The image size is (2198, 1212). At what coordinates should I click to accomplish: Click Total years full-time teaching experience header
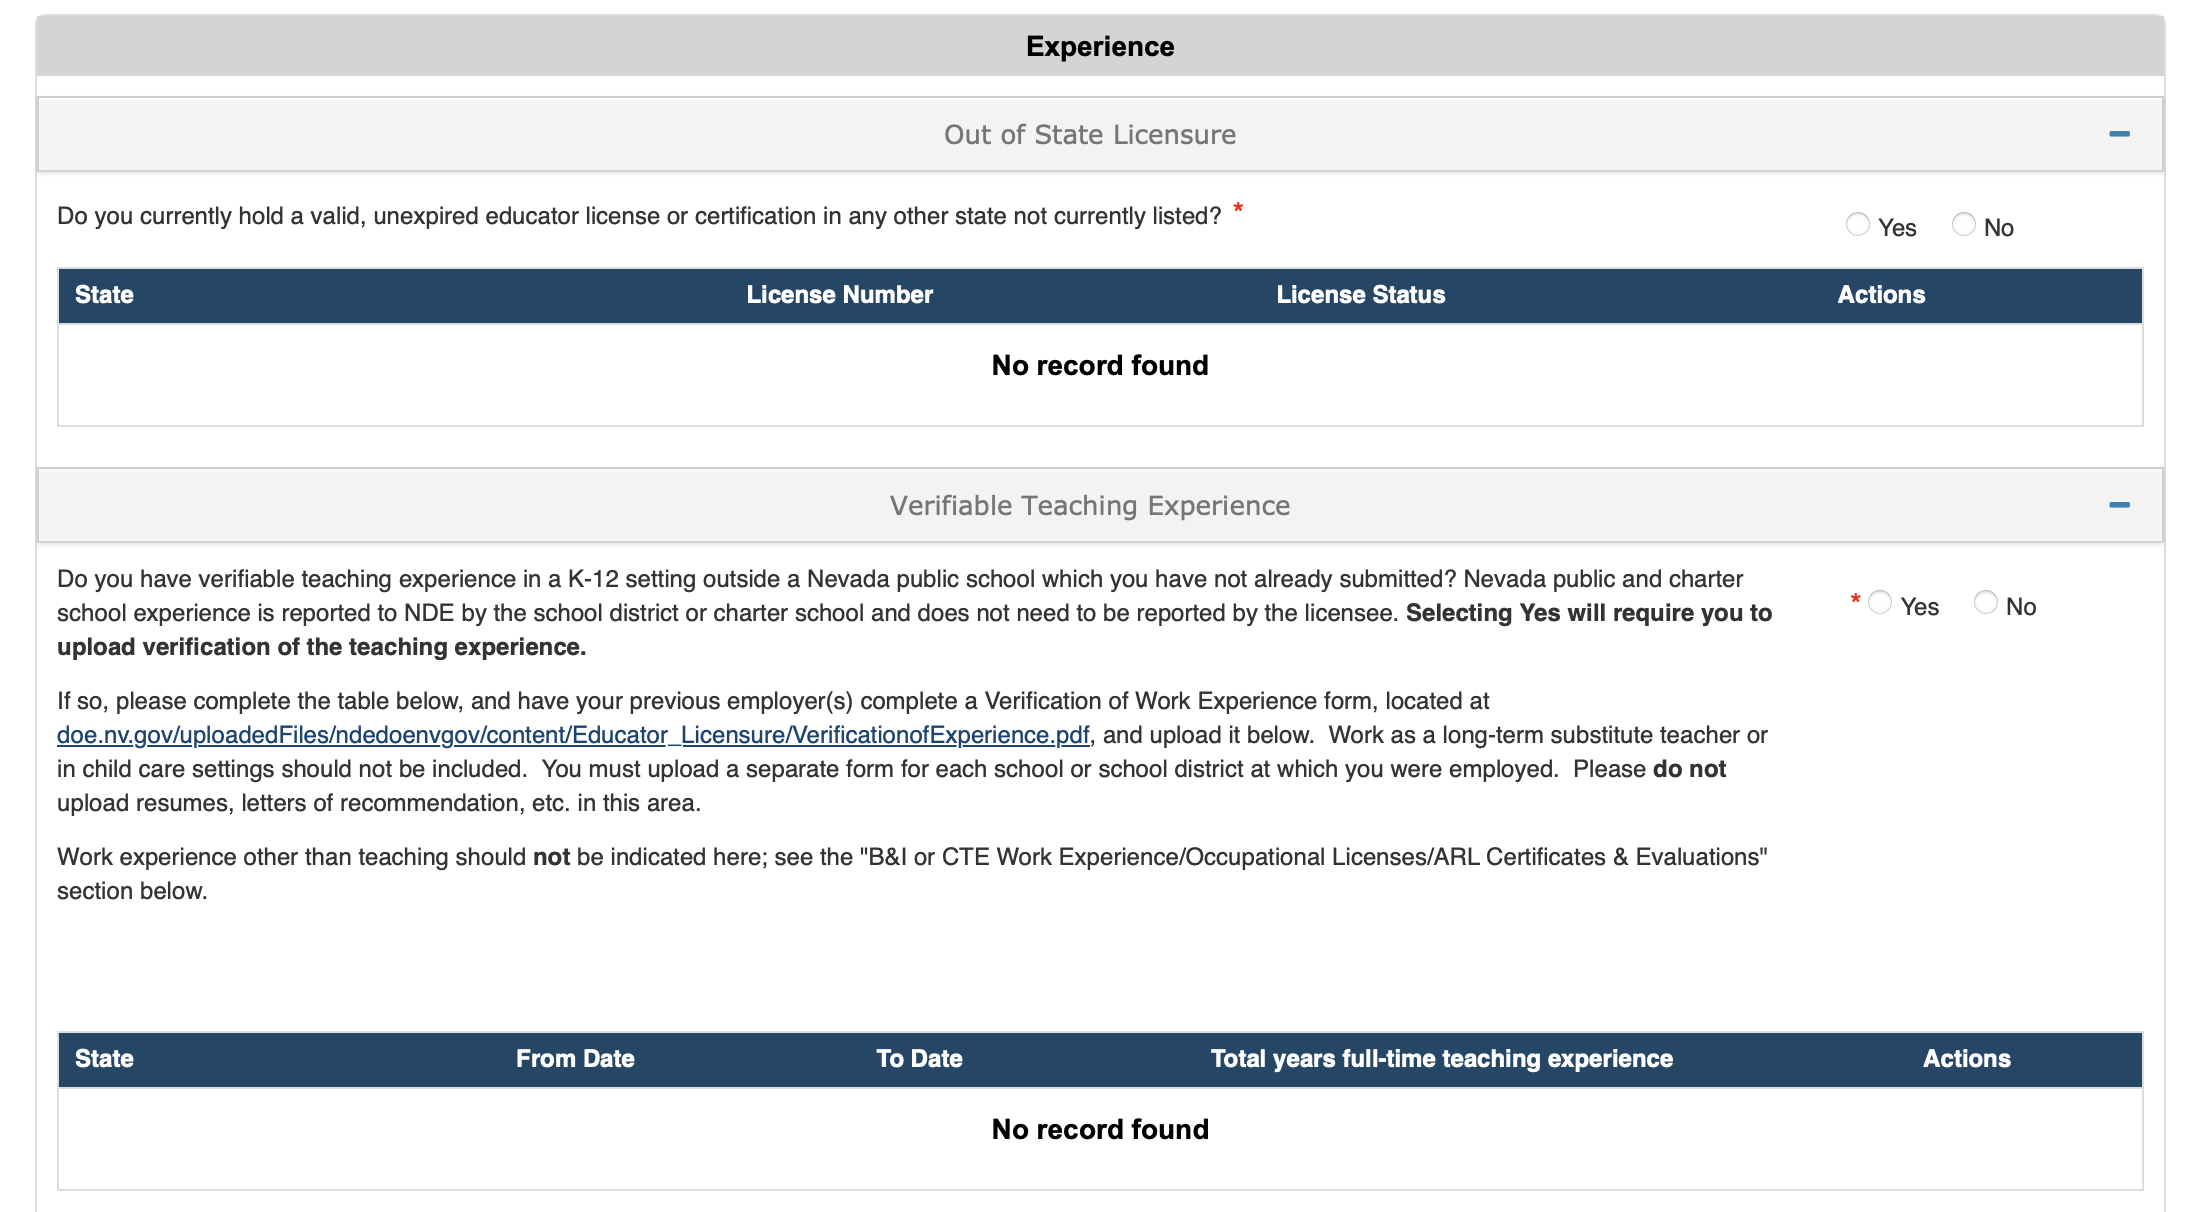pos(1441,1059)
